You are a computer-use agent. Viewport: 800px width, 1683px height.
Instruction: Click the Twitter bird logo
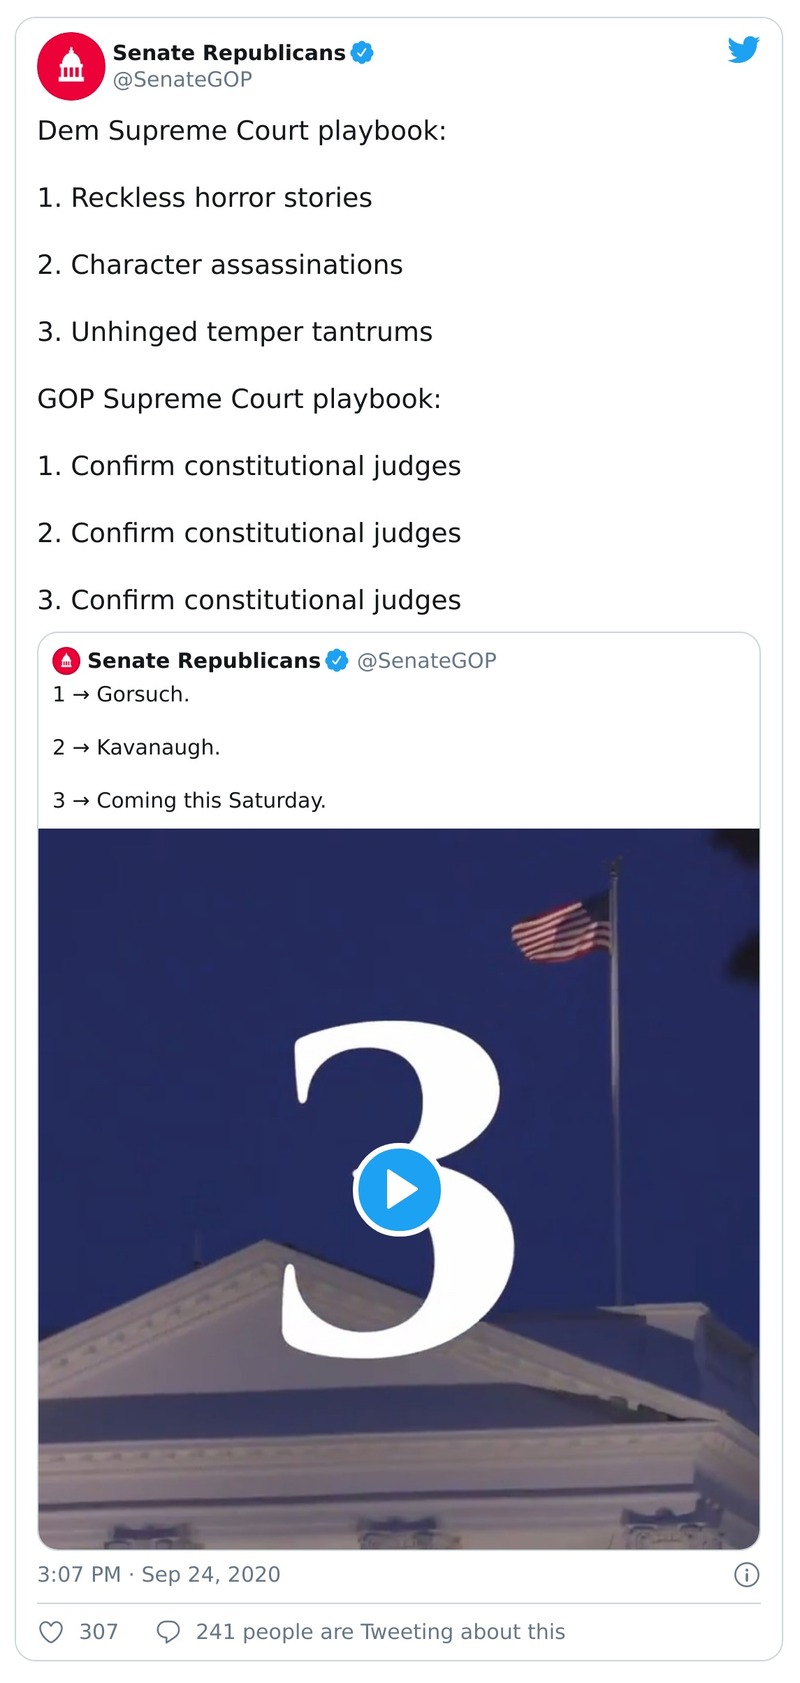point(744,49)
